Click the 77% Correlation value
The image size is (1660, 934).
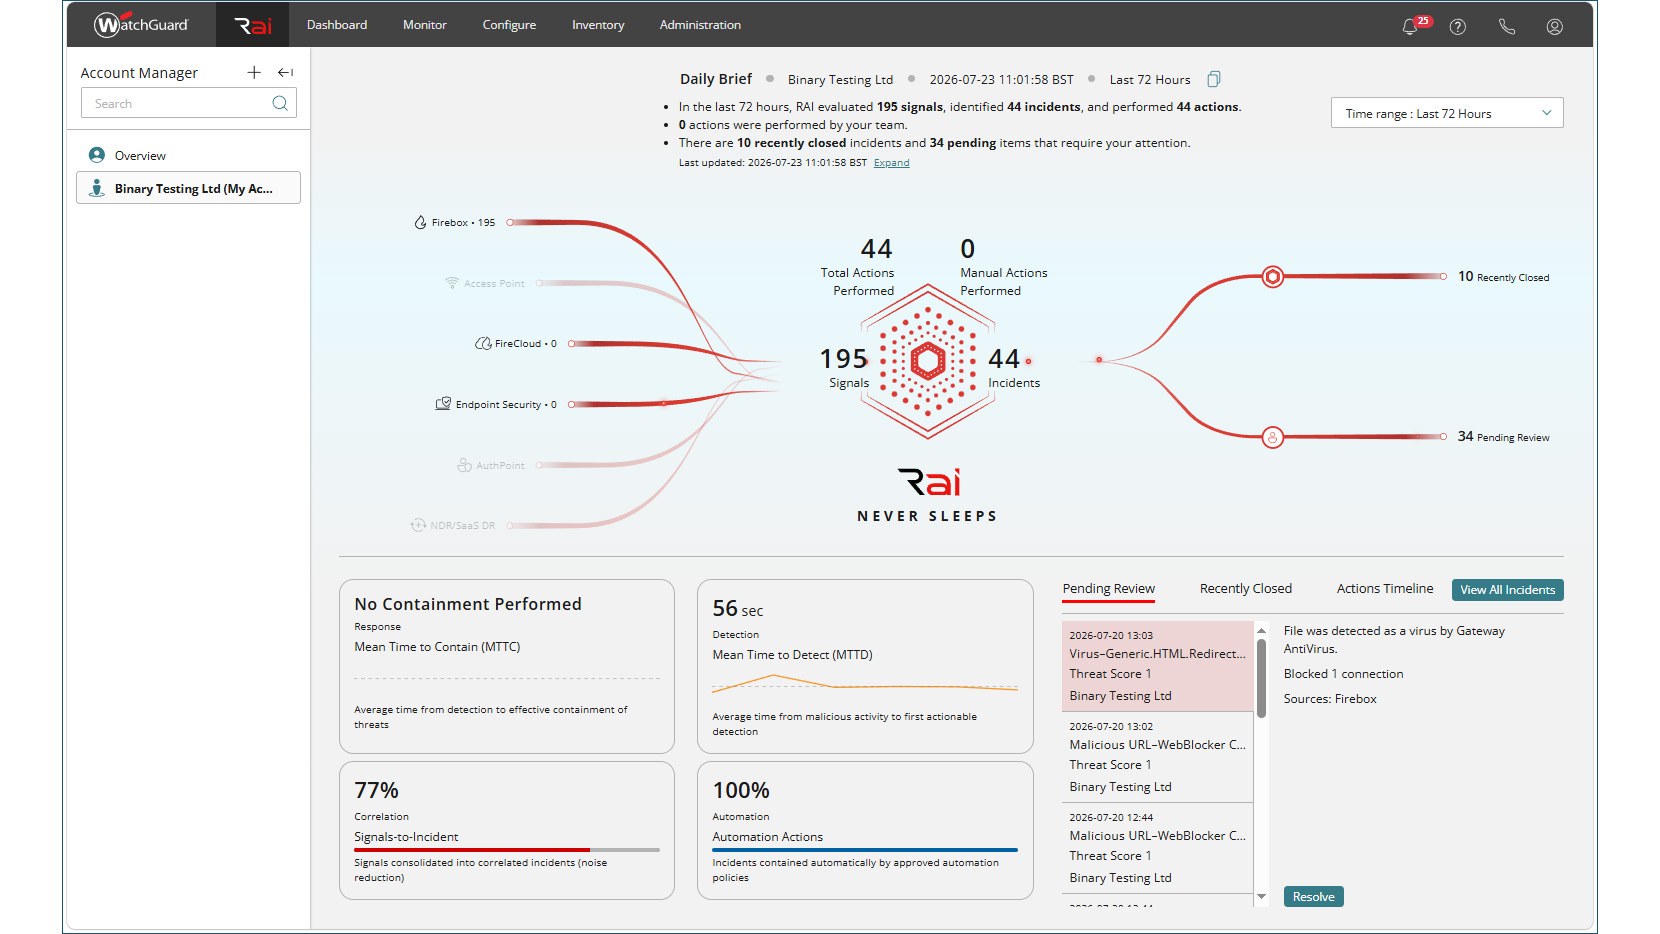pos(376,790)
